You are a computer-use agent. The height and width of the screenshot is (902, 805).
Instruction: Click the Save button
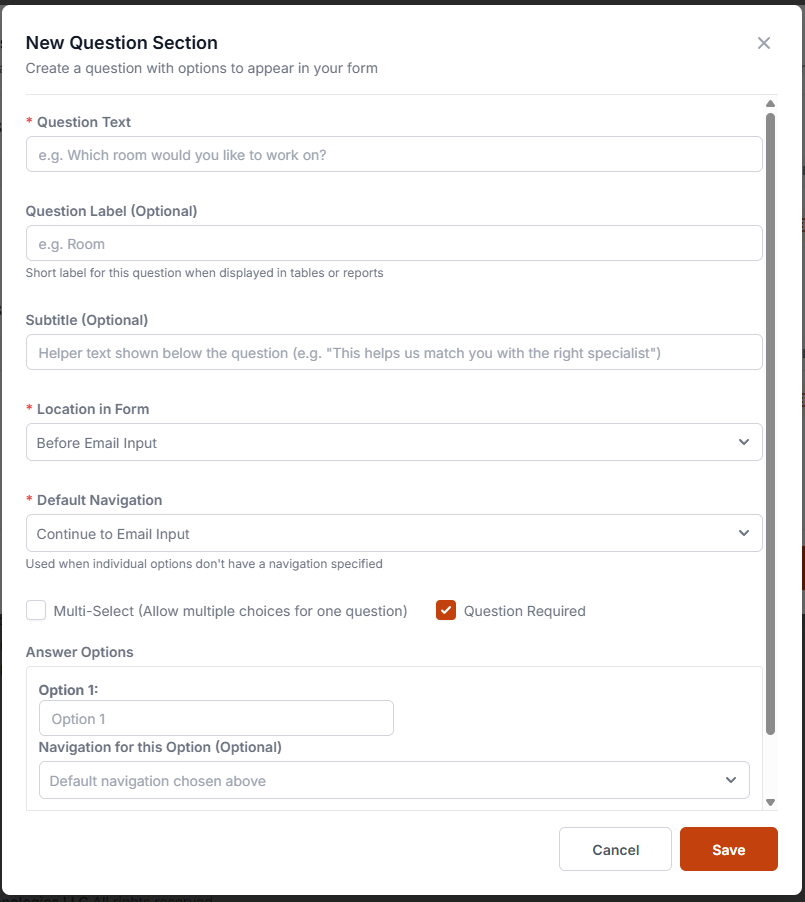728,849
